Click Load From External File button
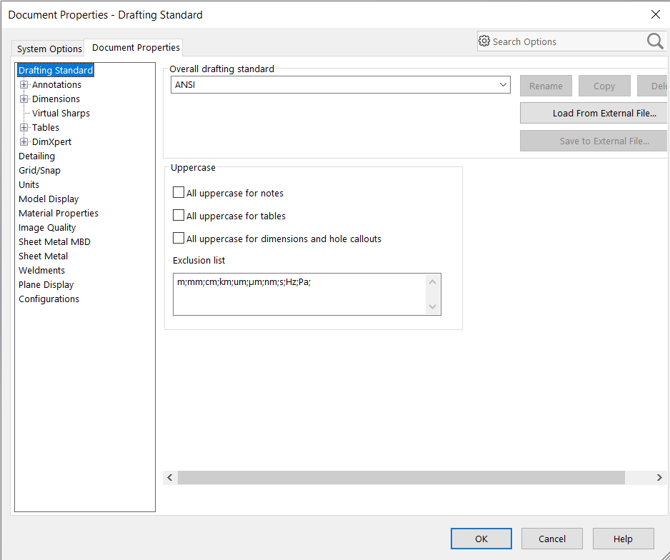This screenshot has height=560, width=670. (x=593, y=113)
